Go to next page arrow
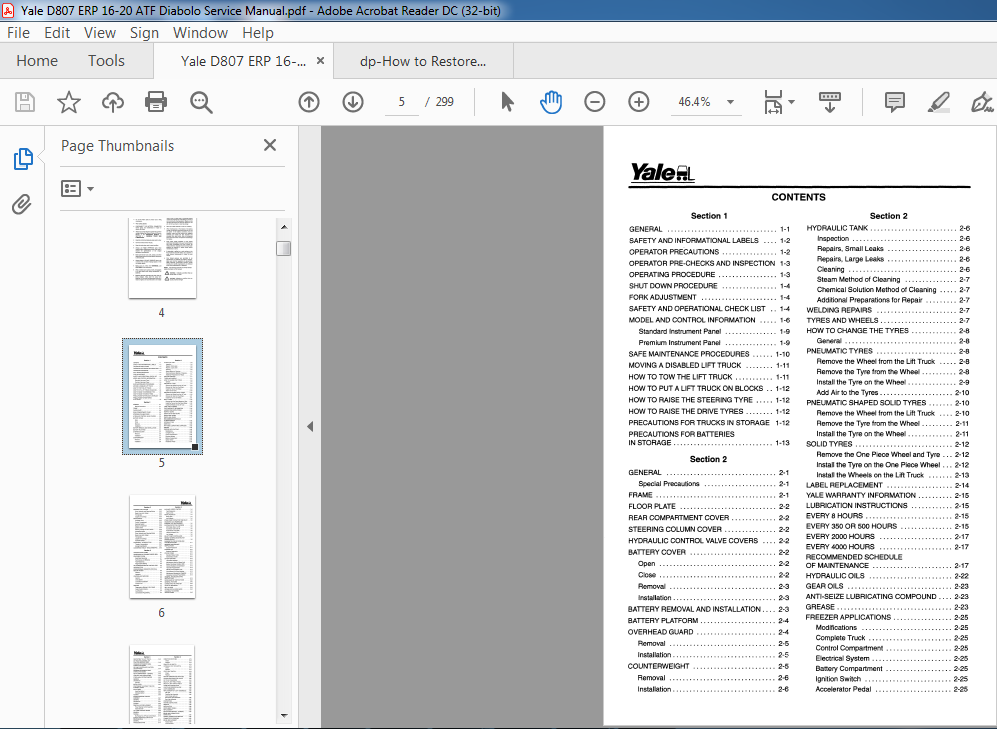 point(353,102)
